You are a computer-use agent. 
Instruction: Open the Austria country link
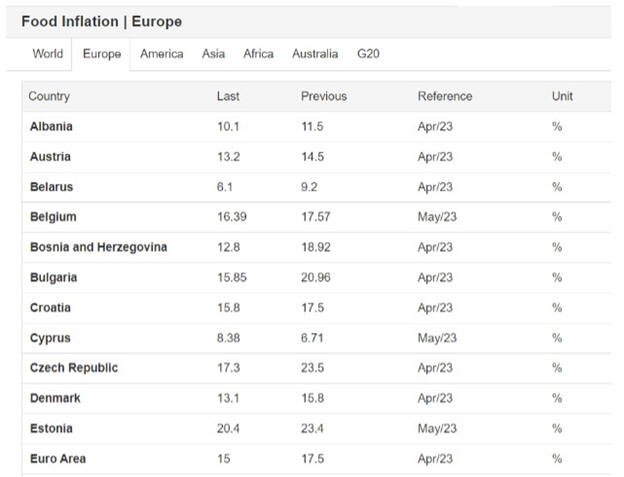pyautogui.click(x=50, y=157)
